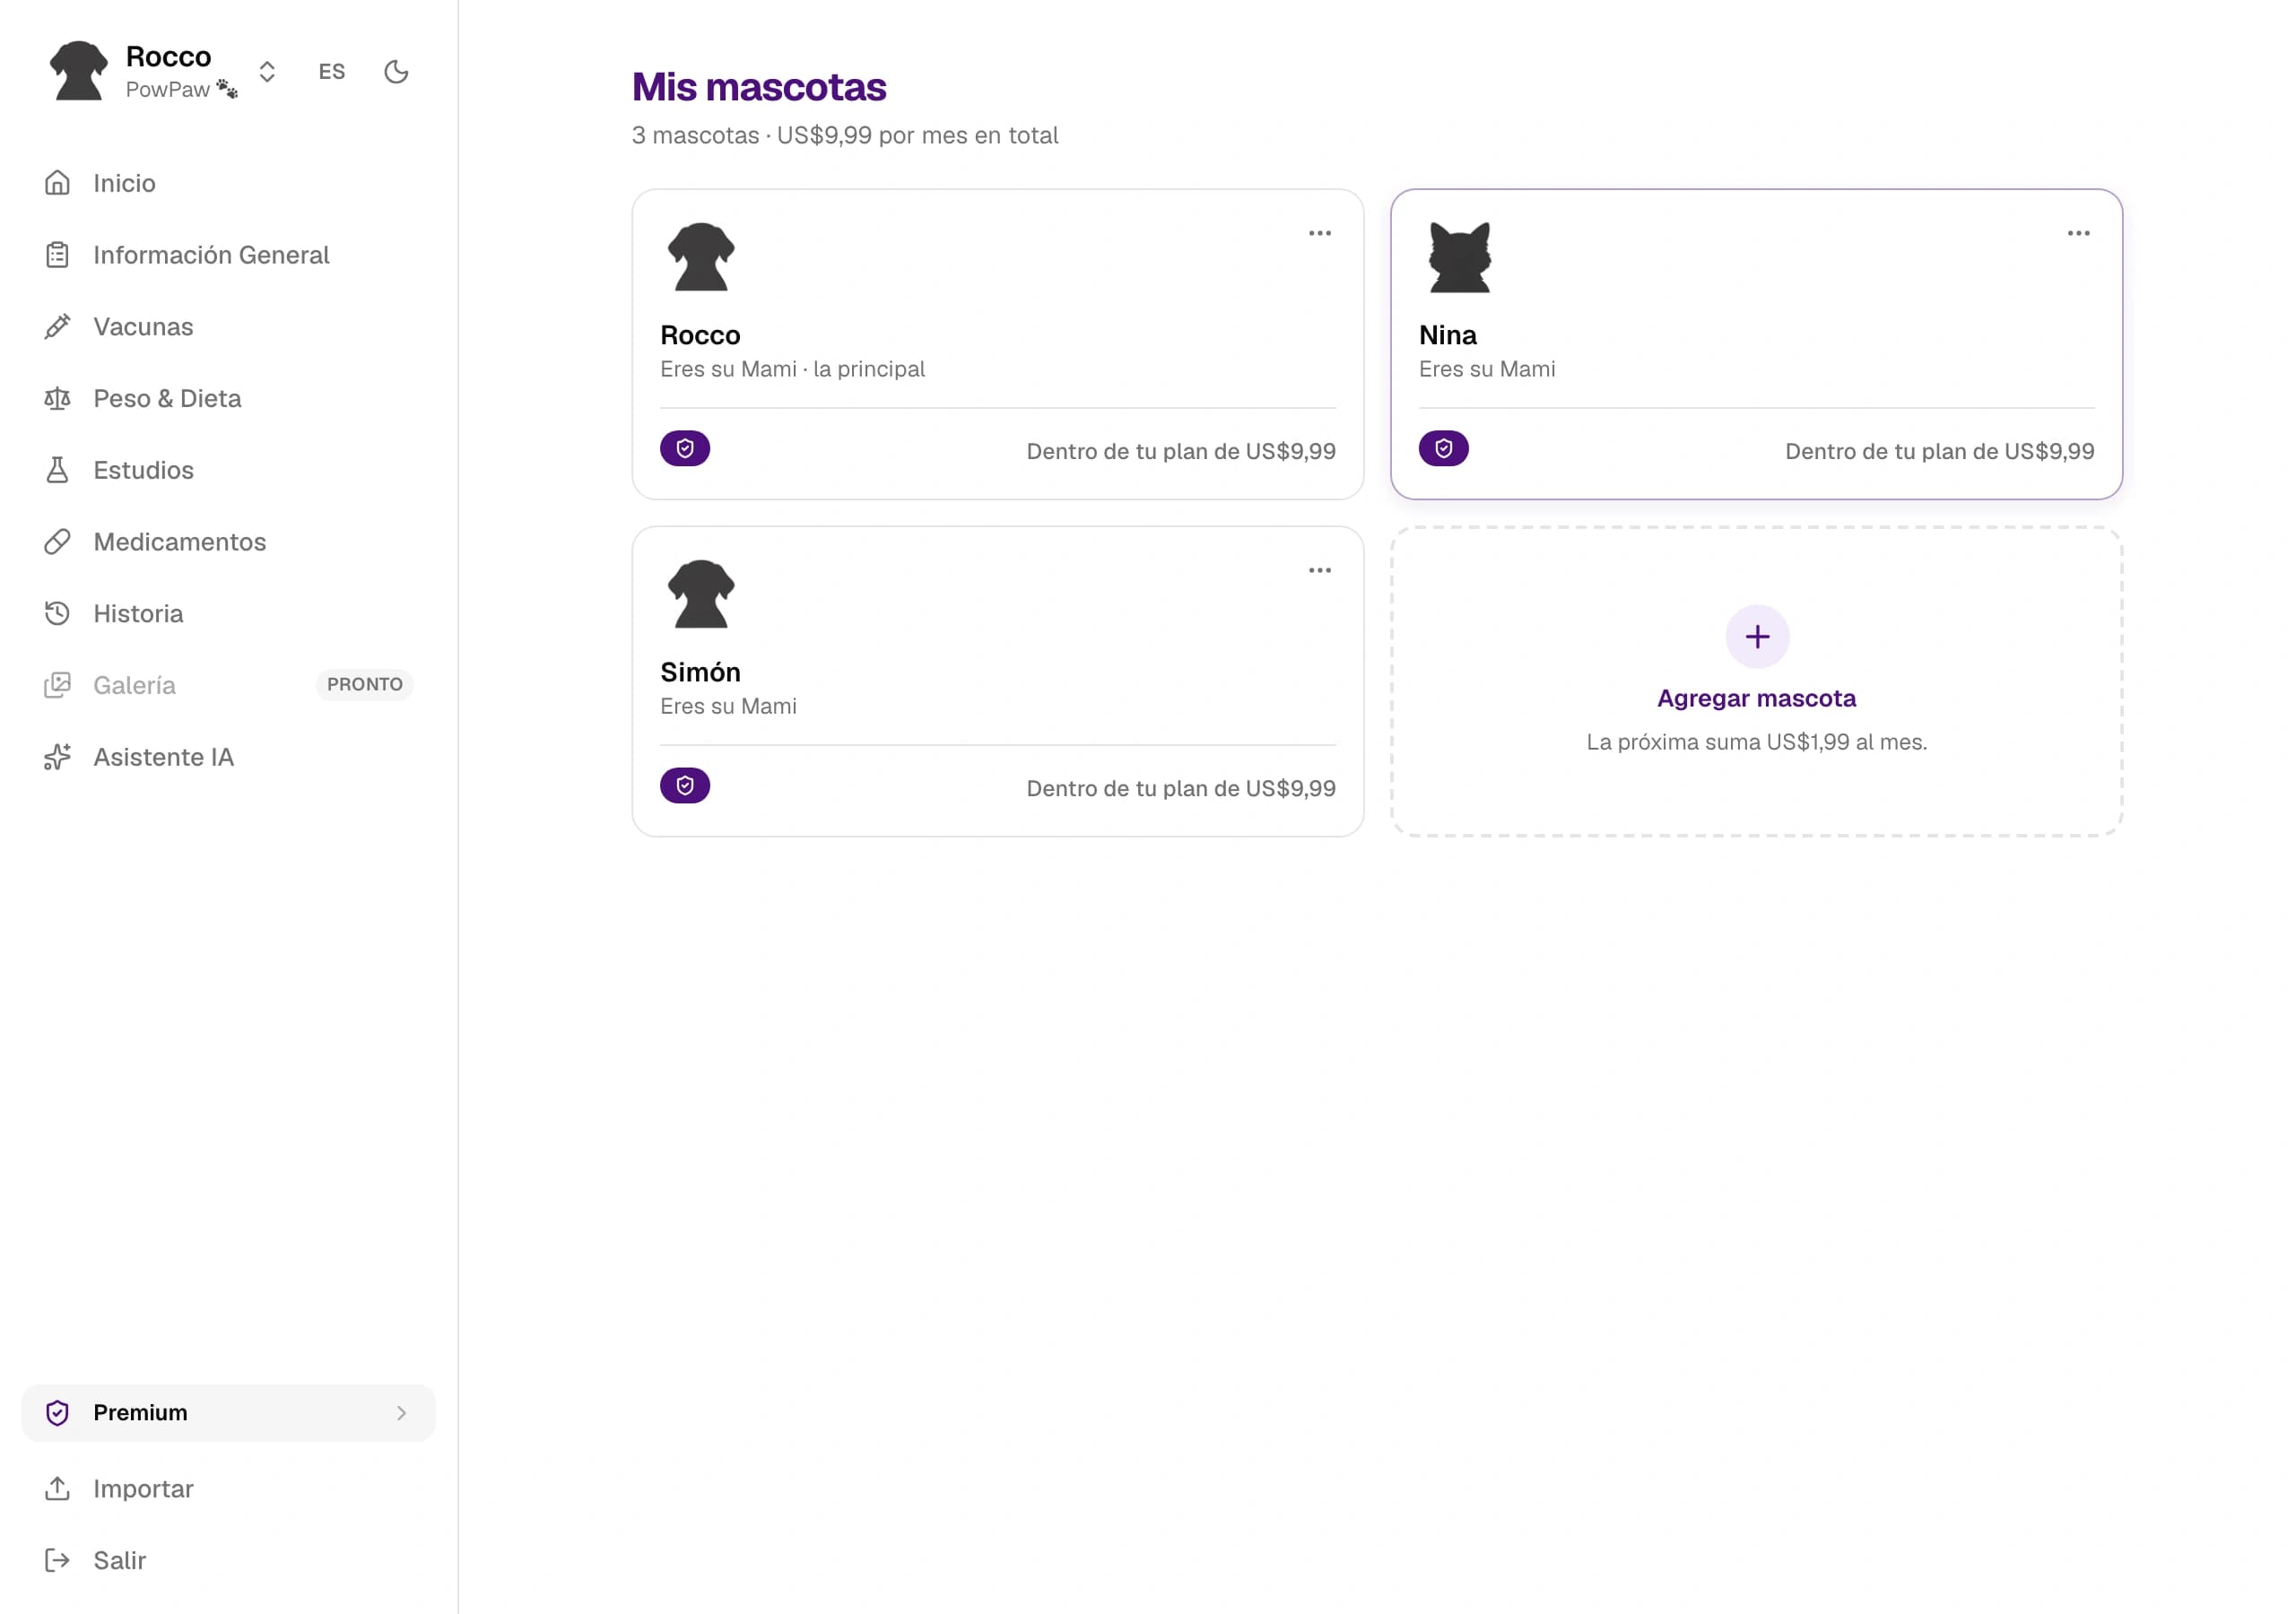
Task: Click the Importar upload icon
Action: point(57,1489)
